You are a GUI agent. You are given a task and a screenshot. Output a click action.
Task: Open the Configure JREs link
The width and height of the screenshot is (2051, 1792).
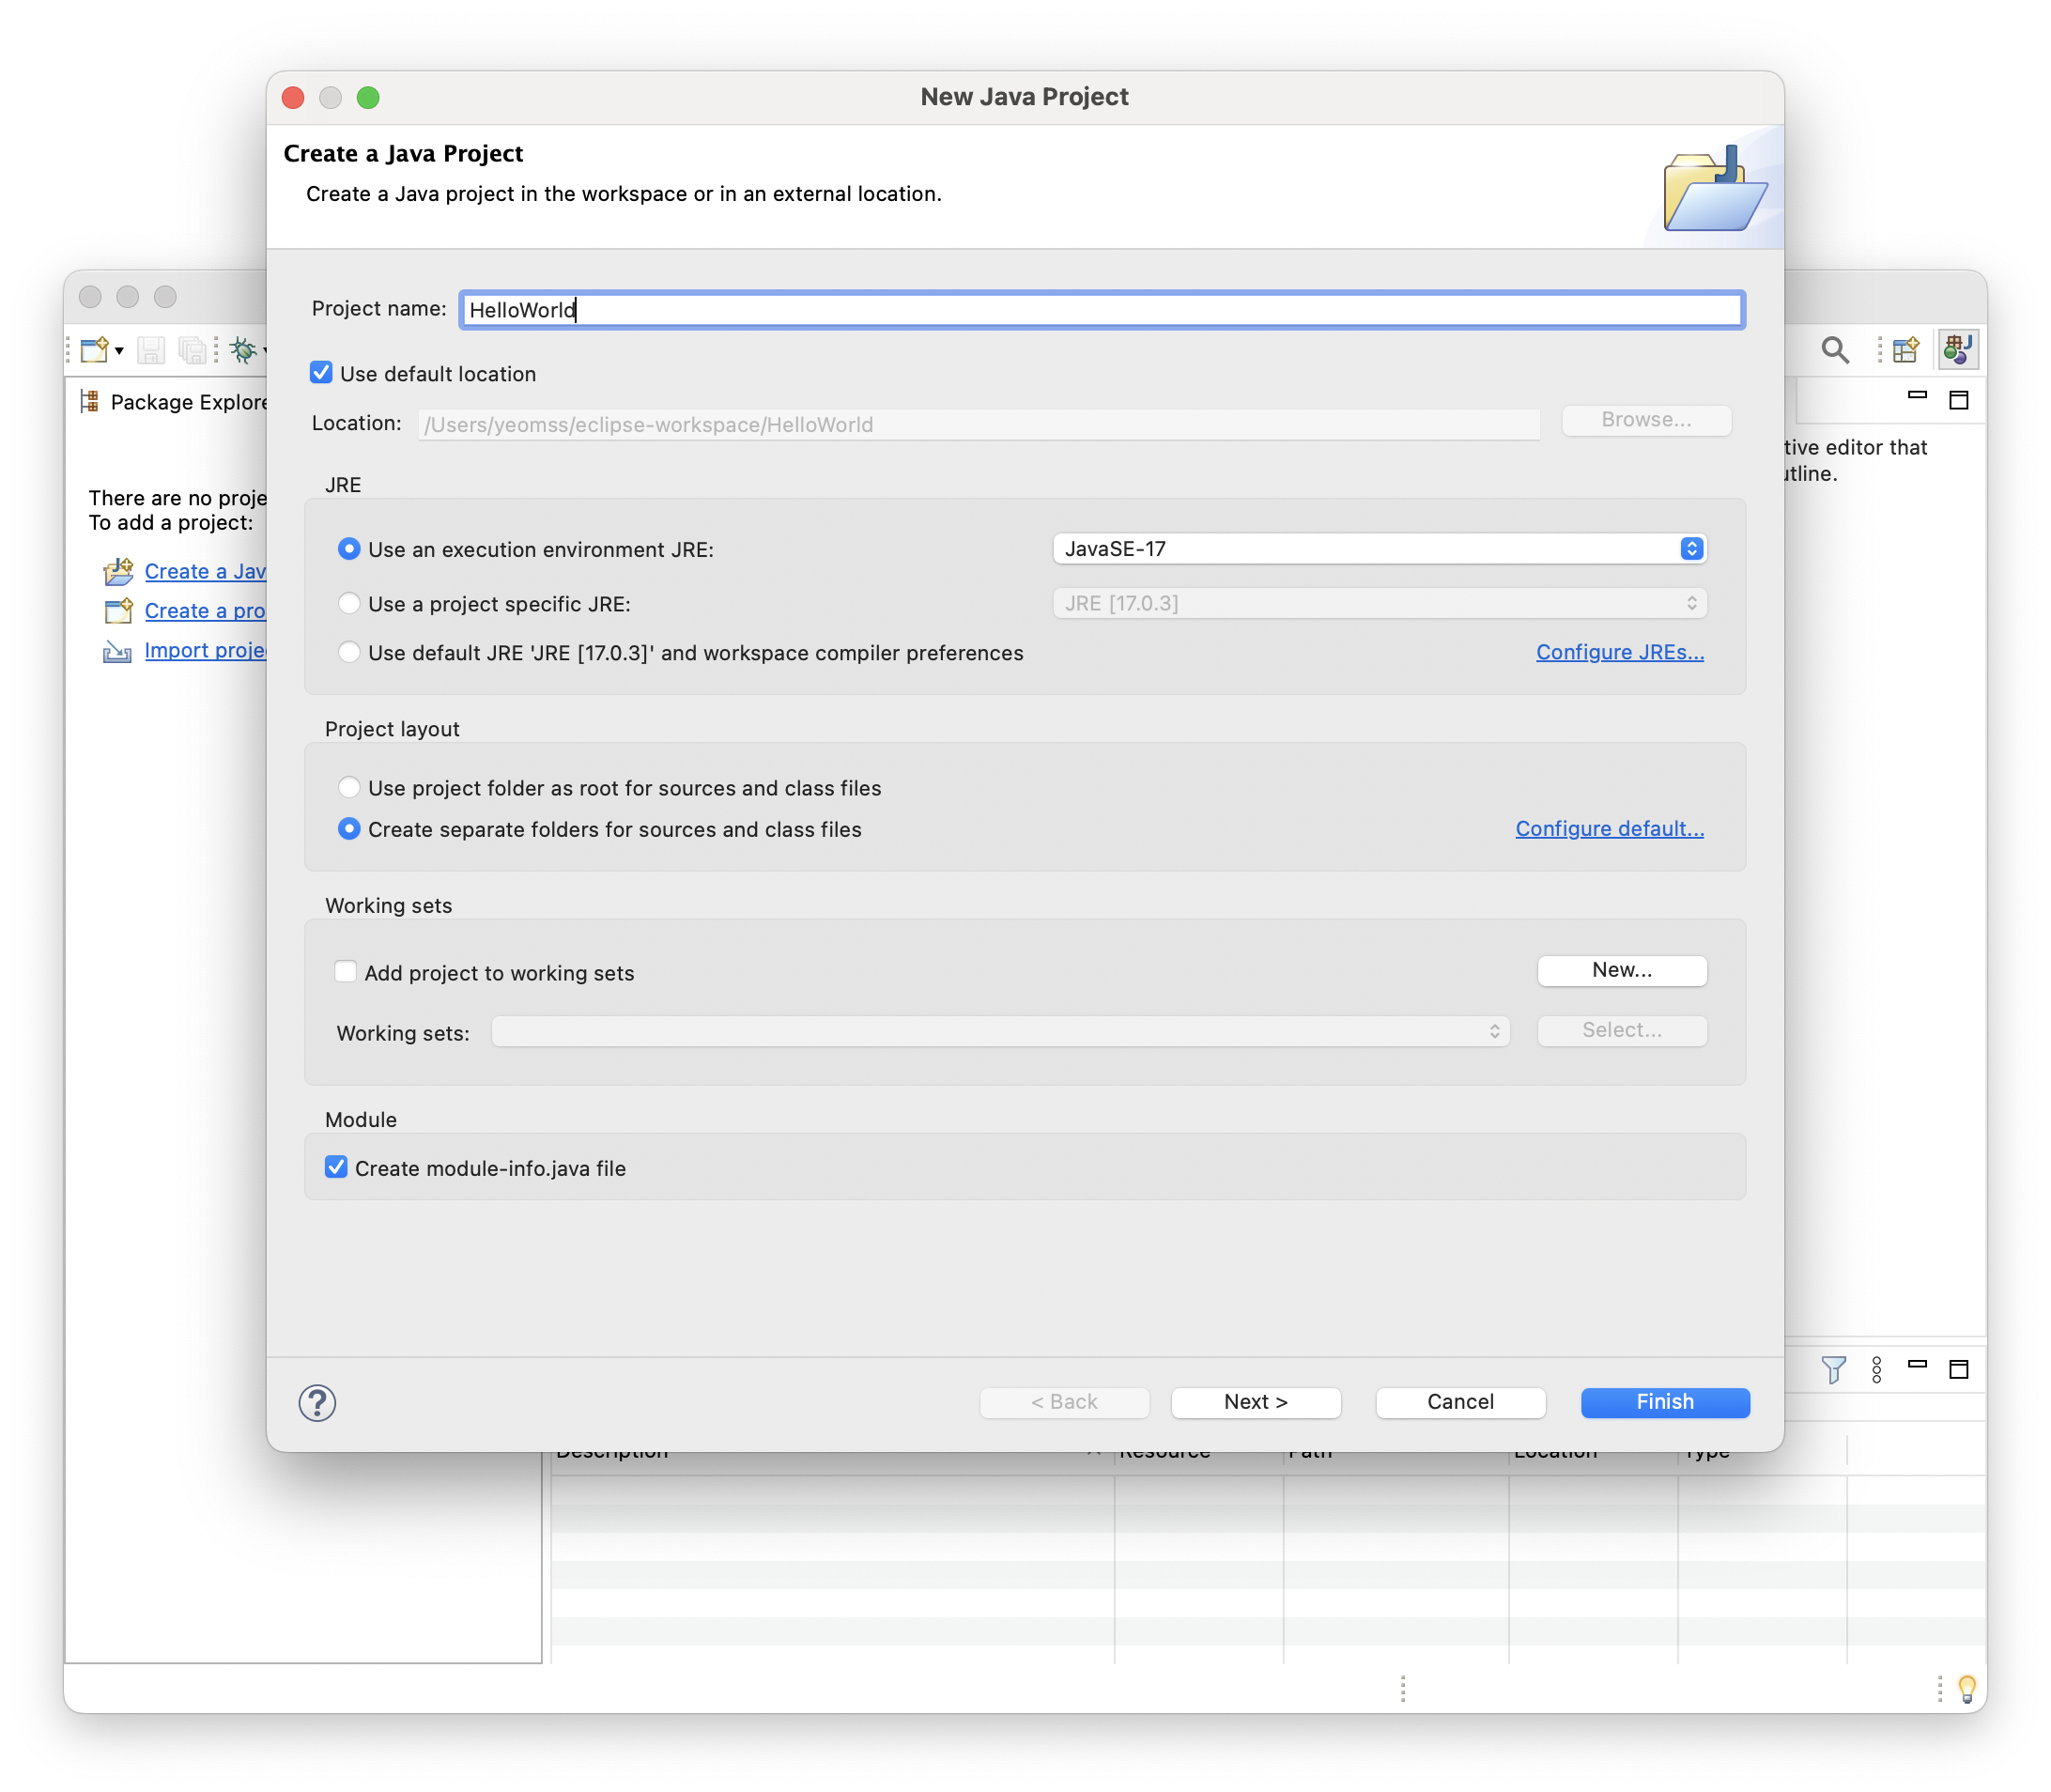click(x=1619, y=652)
